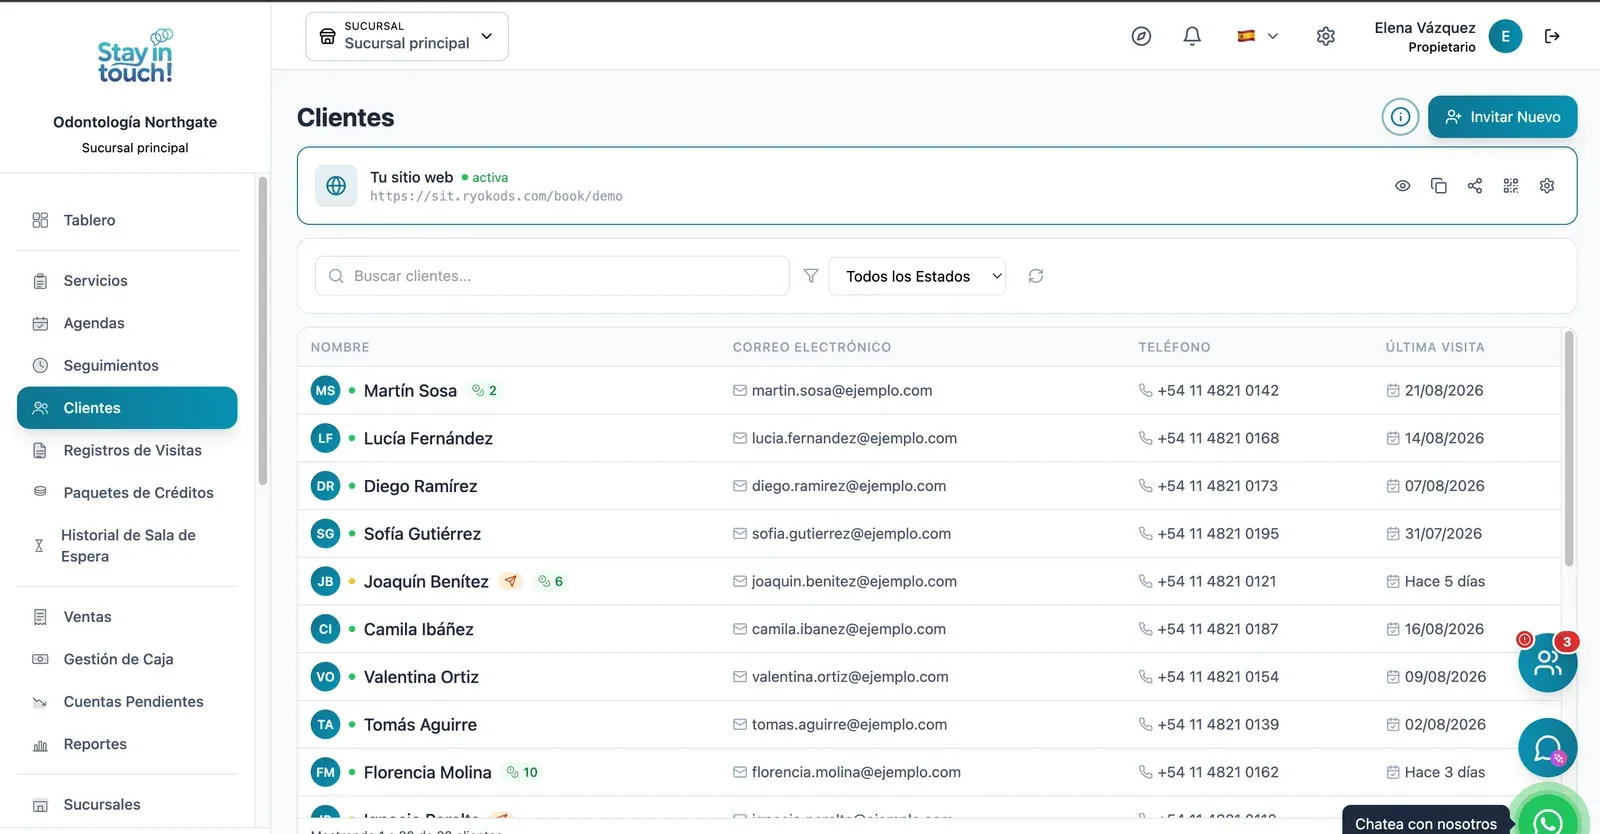Open the settings gear in top bar
Viewport: 1600px width, 834px height.
point(1326,36)
